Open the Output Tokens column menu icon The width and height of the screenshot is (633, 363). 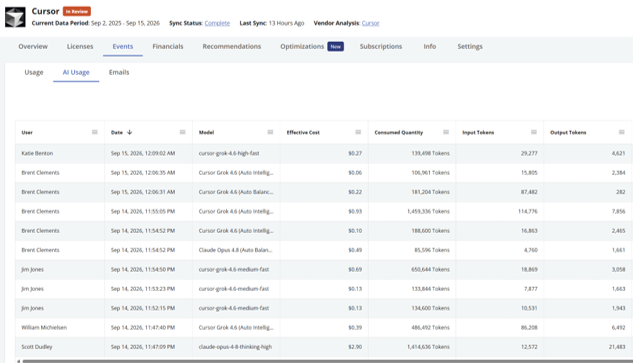[x=622, y=132]
